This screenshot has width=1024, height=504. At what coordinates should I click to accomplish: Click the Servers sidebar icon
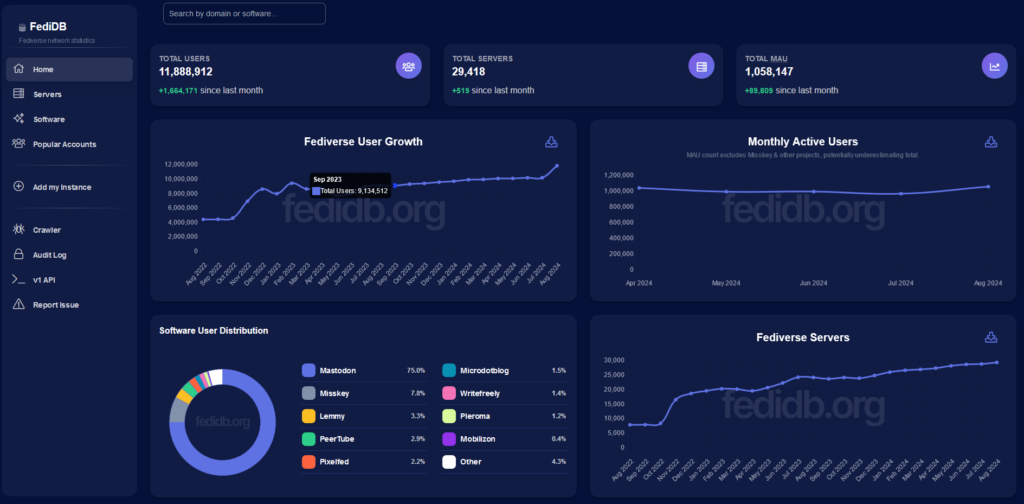click(19, 94)
